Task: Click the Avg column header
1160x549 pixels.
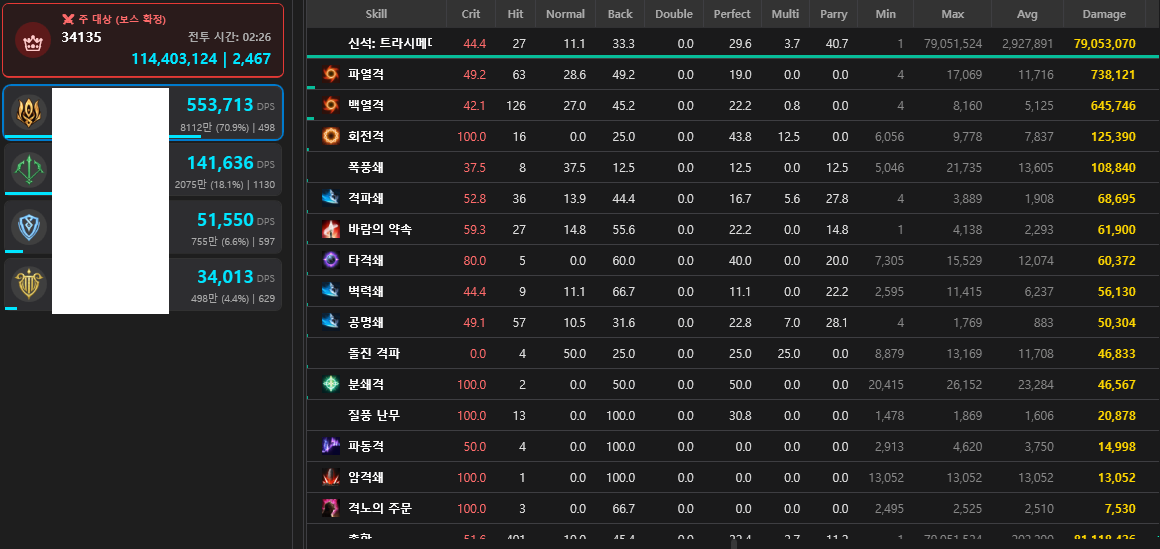Action: 1027,14
